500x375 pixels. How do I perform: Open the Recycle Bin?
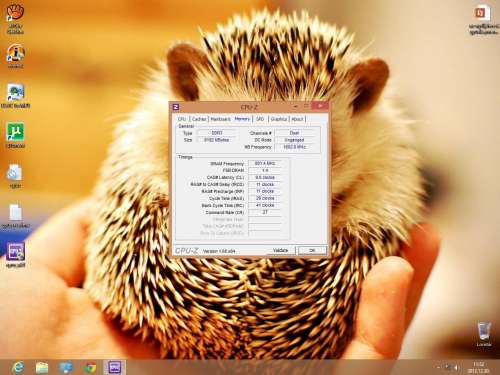pyautogui.click(x=484, y=334)
